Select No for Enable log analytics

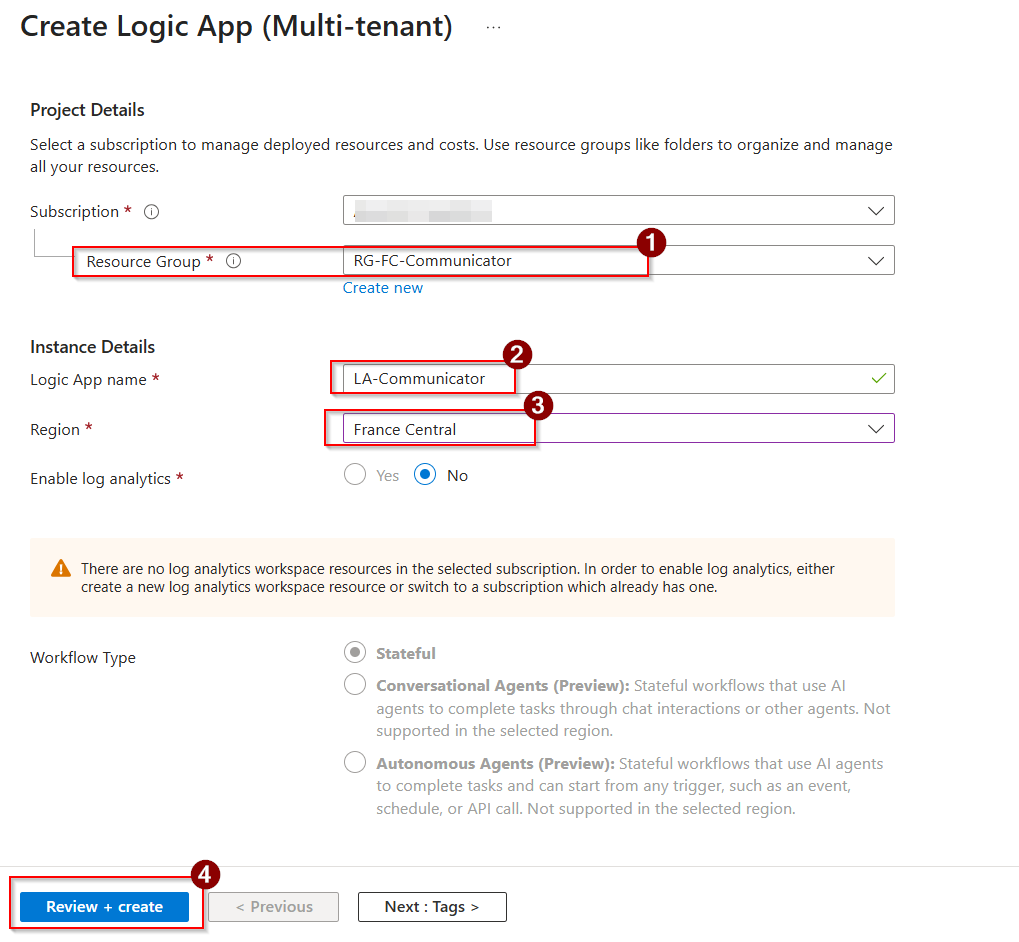pyautogui.click(x=425, y=476)
